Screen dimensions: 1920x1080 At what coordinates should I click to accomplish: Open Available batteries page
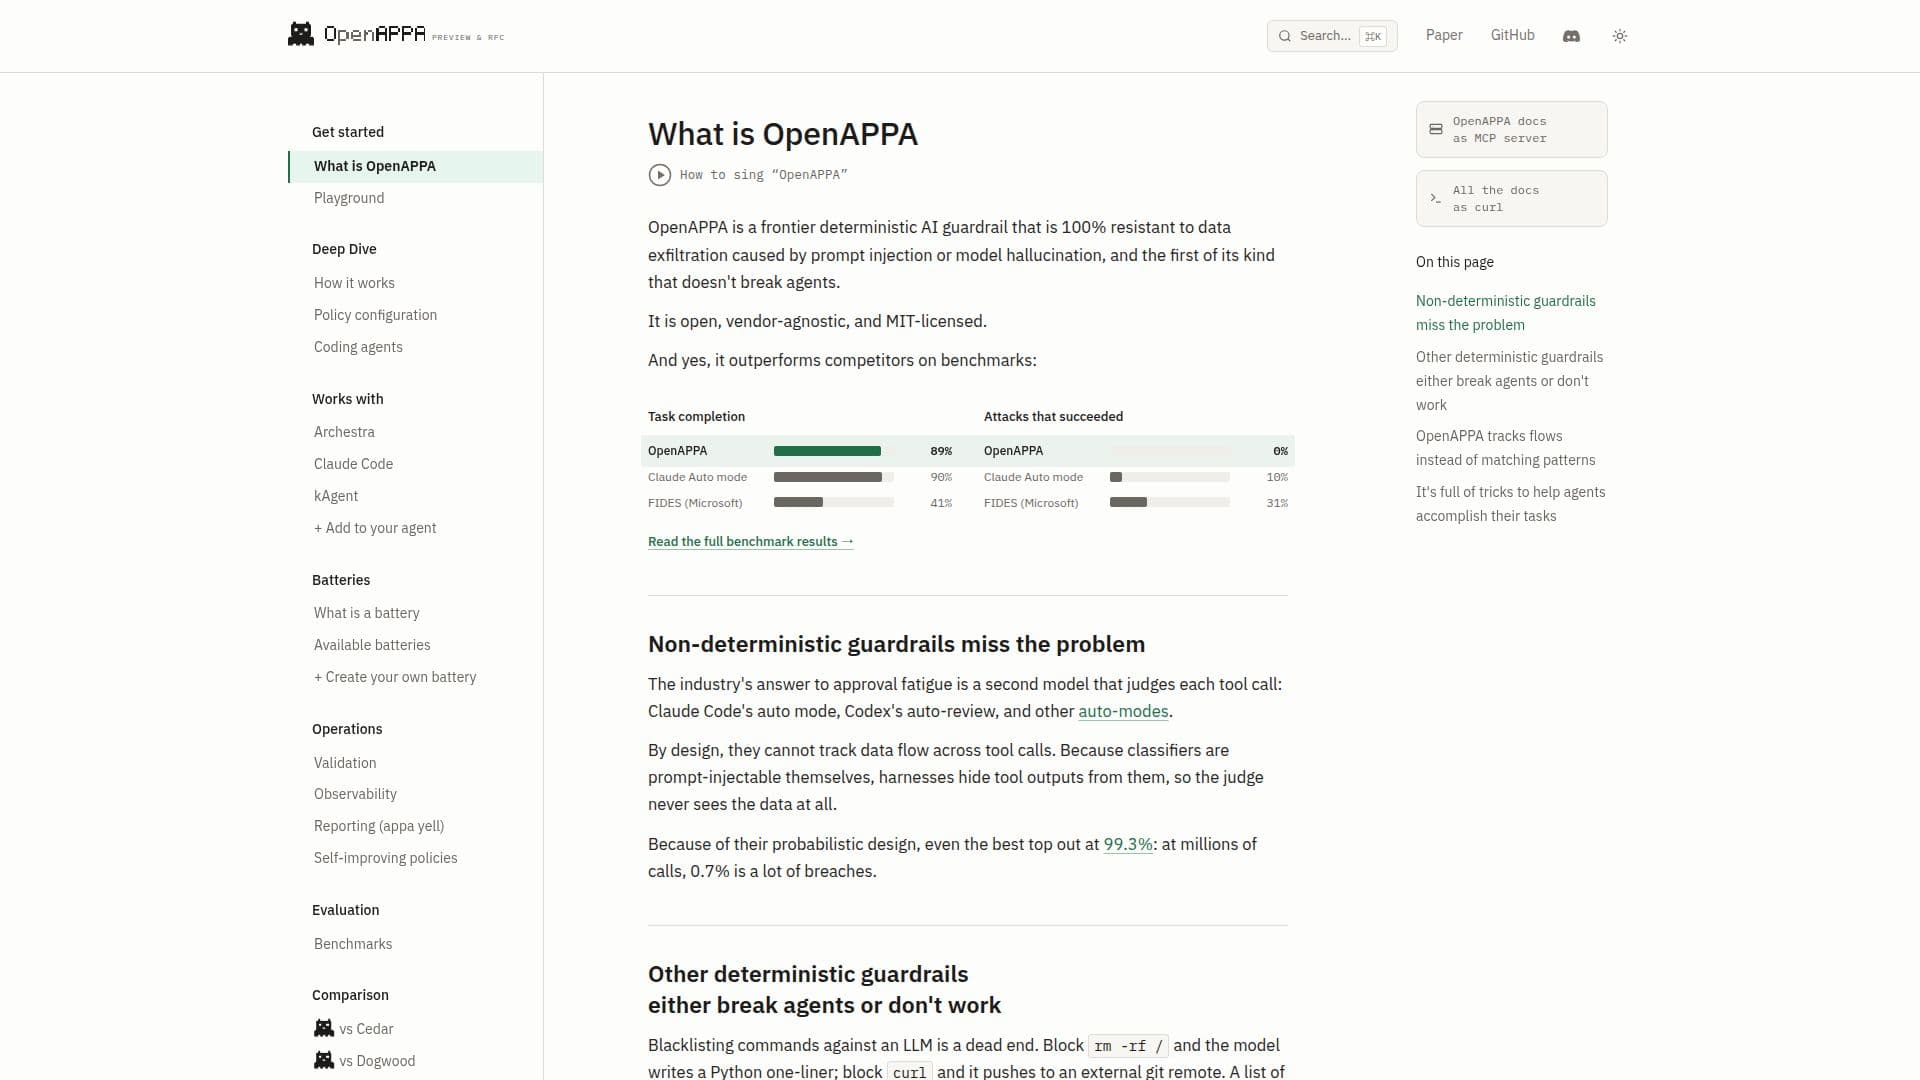pos(372,645)
